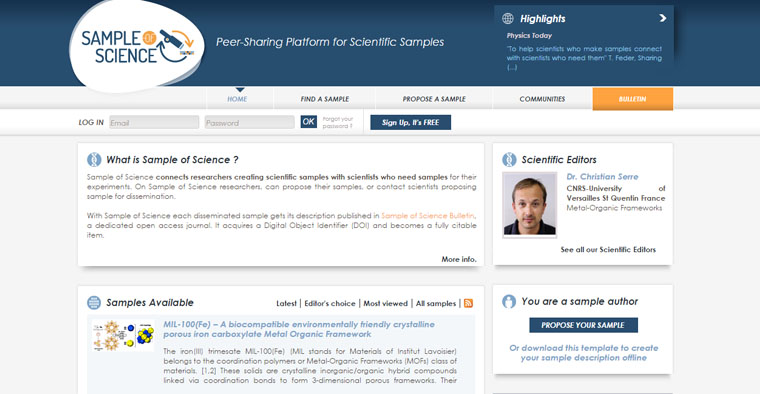Click the Physics Today highlight title

tap(529, 35)
